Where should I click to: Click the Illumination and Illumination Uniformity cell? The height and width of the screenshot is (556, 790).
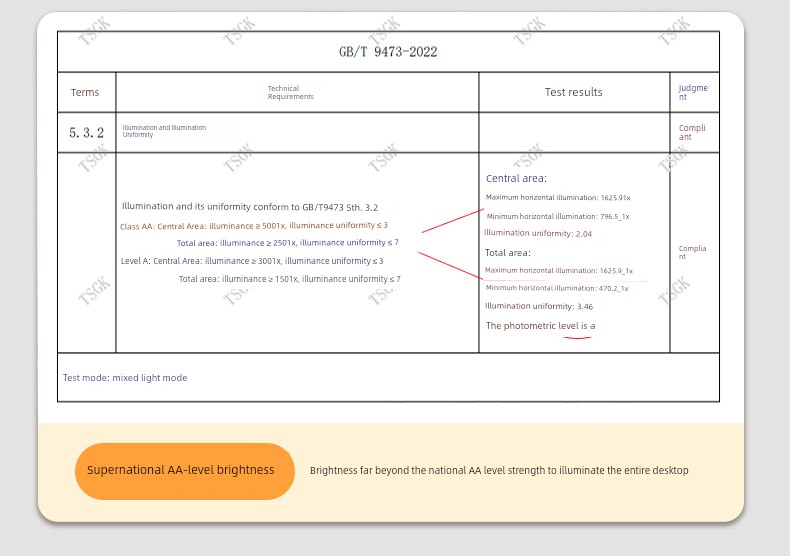(x=164, y=131)
